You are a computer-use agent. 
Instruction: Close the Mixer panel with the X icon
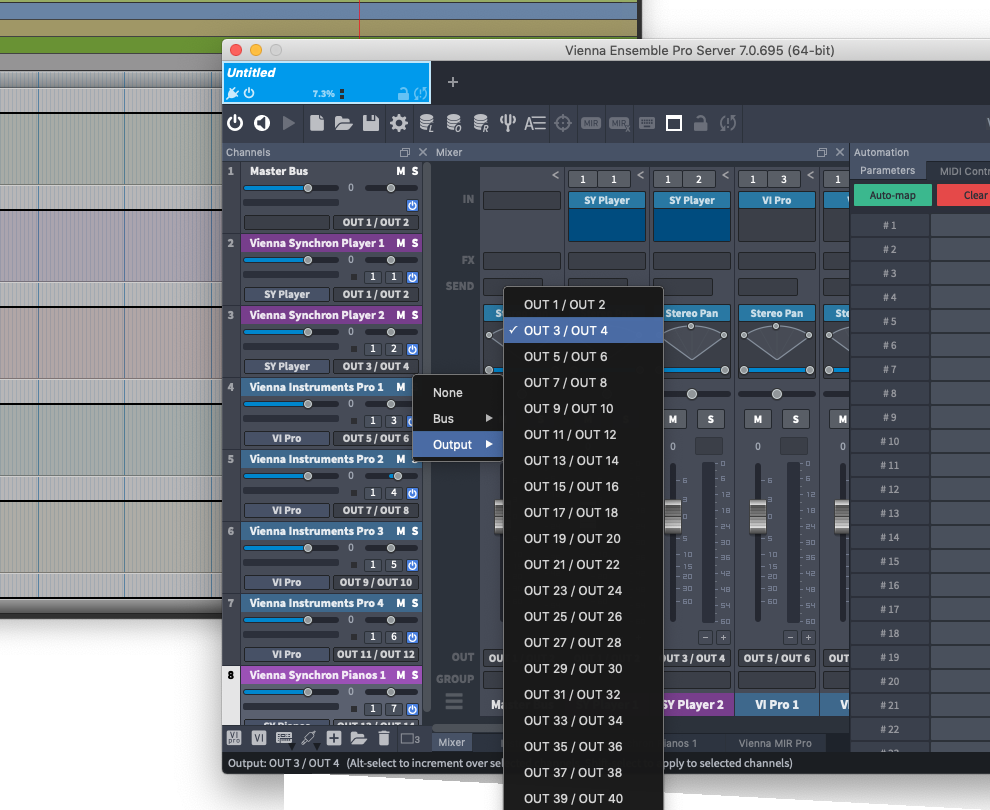(840, 152)
